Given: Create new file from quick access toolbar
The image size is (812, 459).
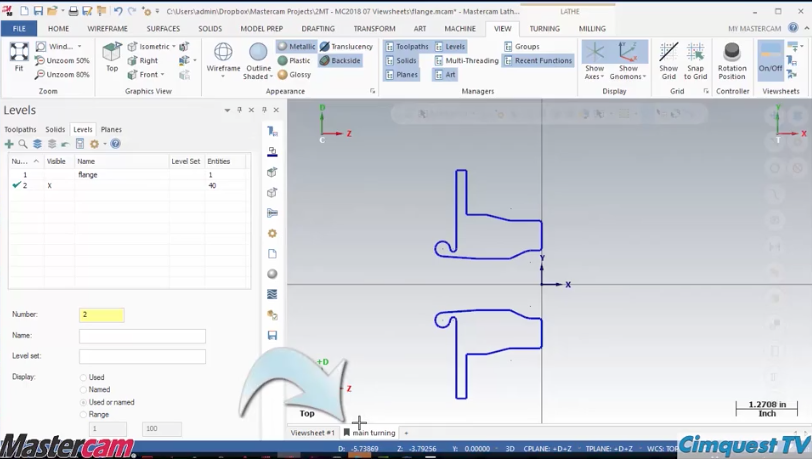Looking at the screenshot, I should (x=24, y=11).
